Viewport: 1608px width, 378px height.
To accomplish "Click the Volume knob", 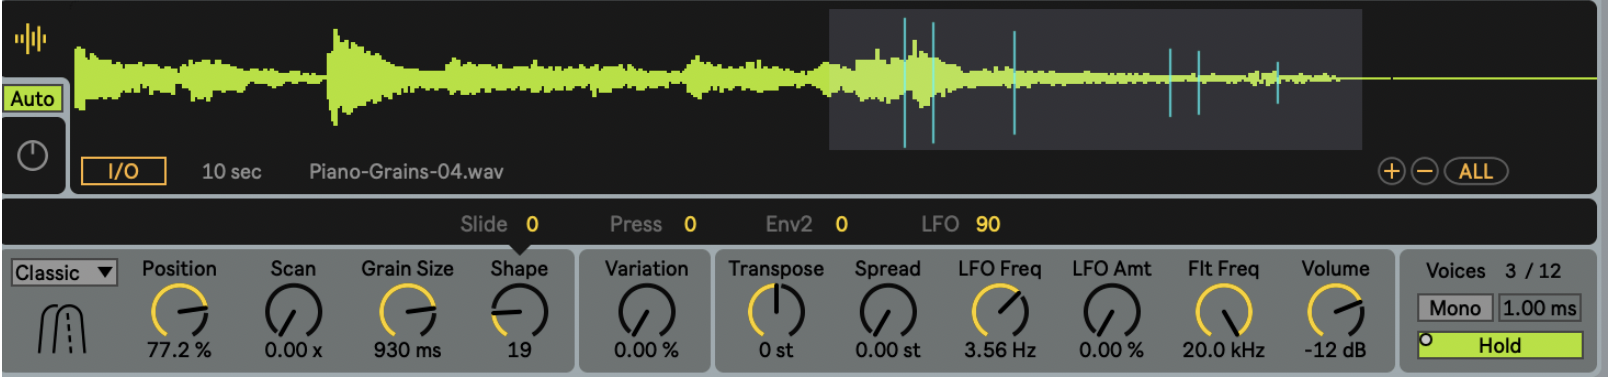I will (x=1336, y=311).
